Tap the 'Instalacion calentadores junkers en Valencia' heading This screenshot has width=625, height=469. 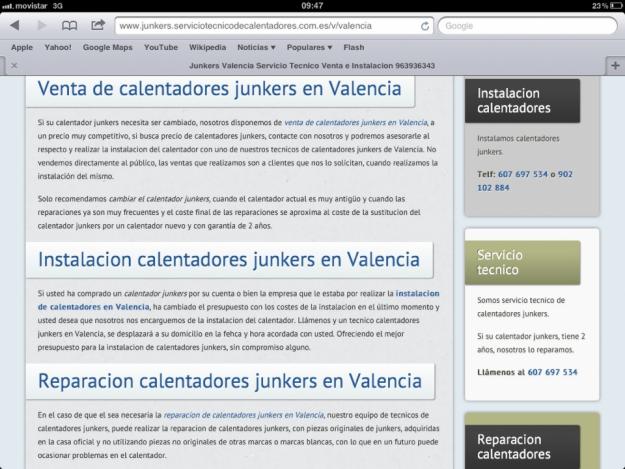229,259
